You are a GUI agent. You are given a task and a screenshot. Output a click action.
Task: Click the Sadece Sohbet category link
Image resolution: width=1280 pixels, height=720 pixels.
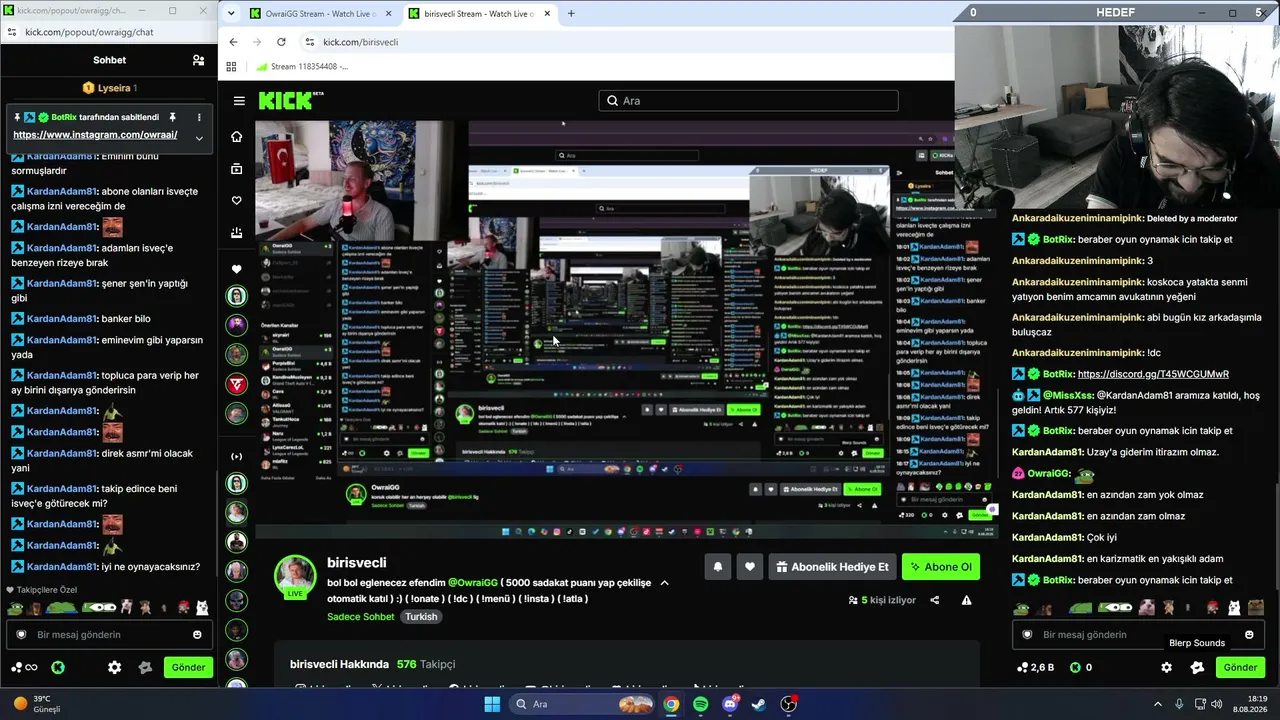point(362,617)
